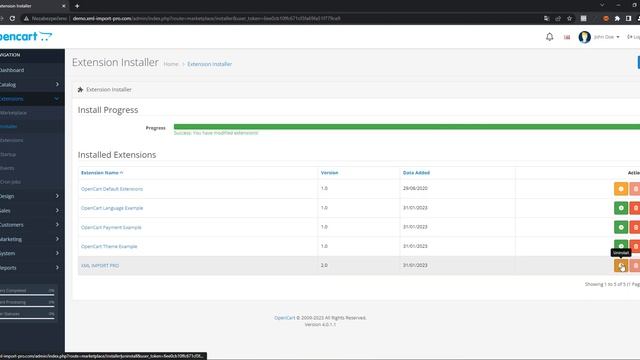Screen dimensions: 640x360
Task: Click the orange extension icon in browser toolbar
Action: click(x=606, y=18)
